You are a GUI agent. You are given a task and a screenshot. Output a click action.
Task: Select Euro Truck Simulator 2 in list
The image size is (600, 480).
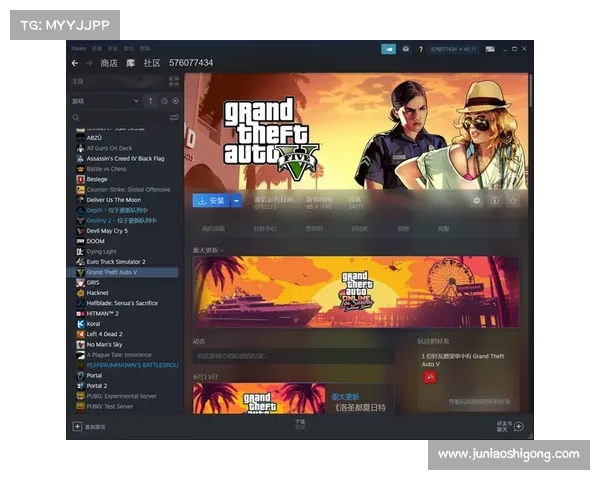point(115,261)
